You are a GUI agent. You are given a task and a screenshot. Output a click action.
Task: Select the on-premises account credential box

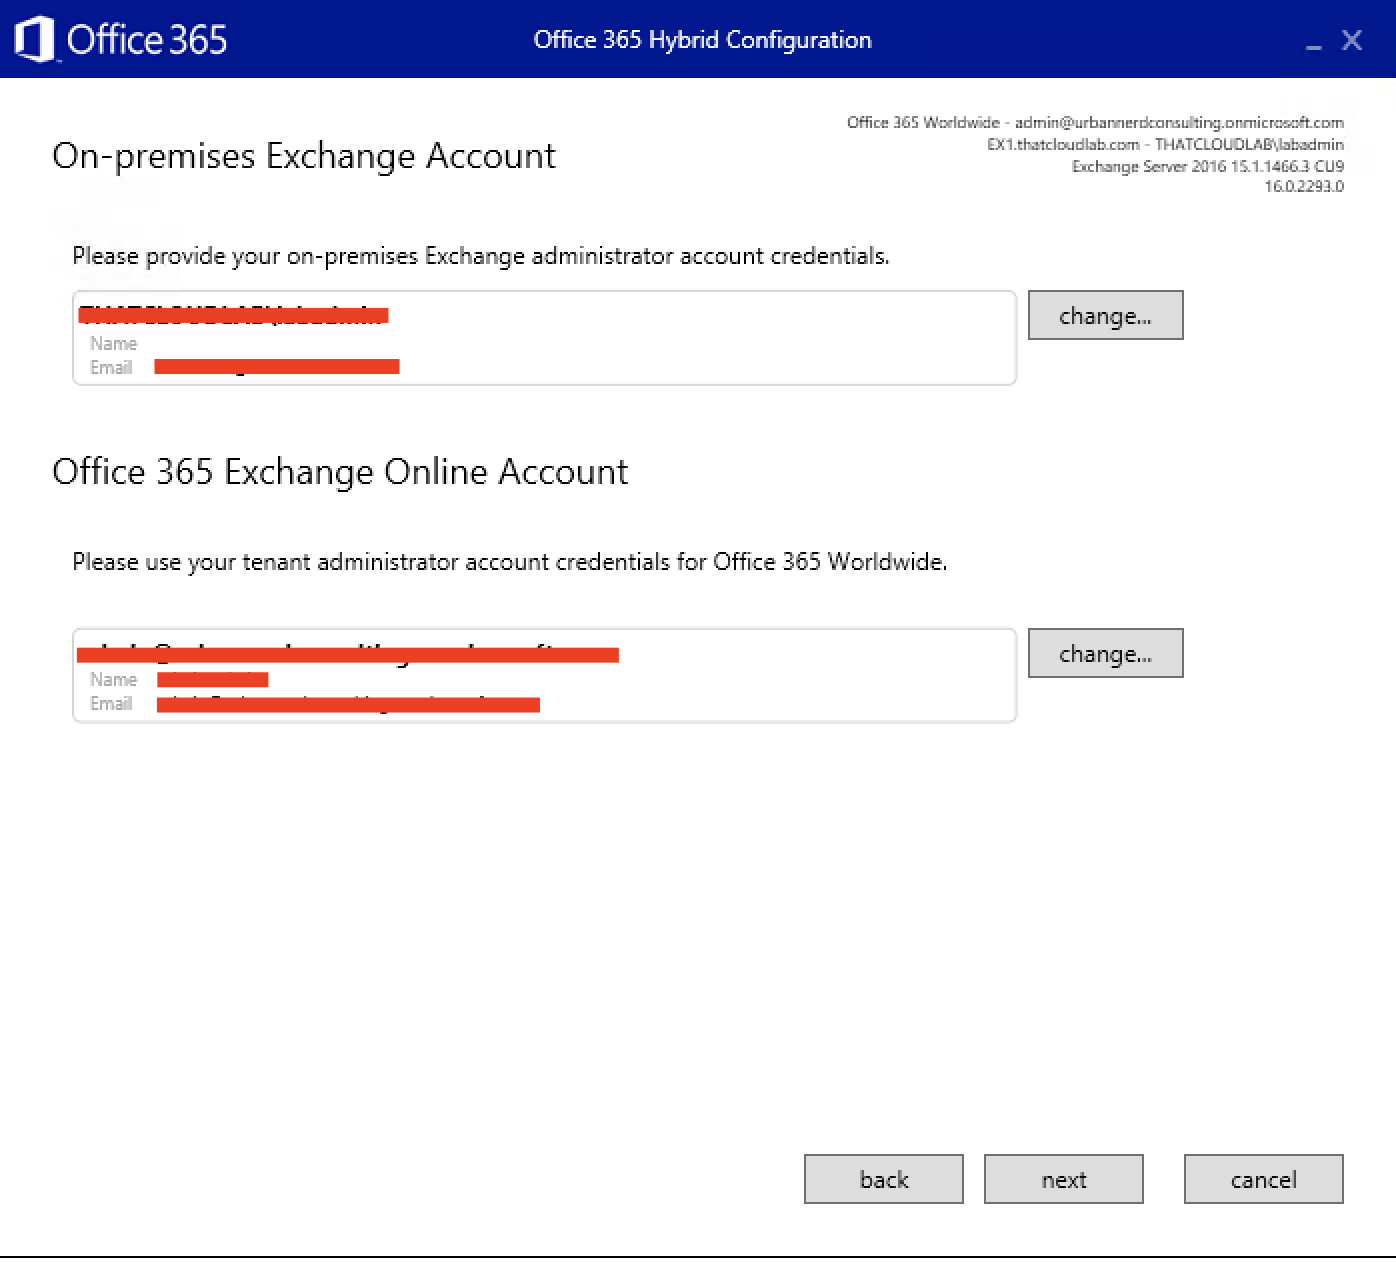[700, 338]
